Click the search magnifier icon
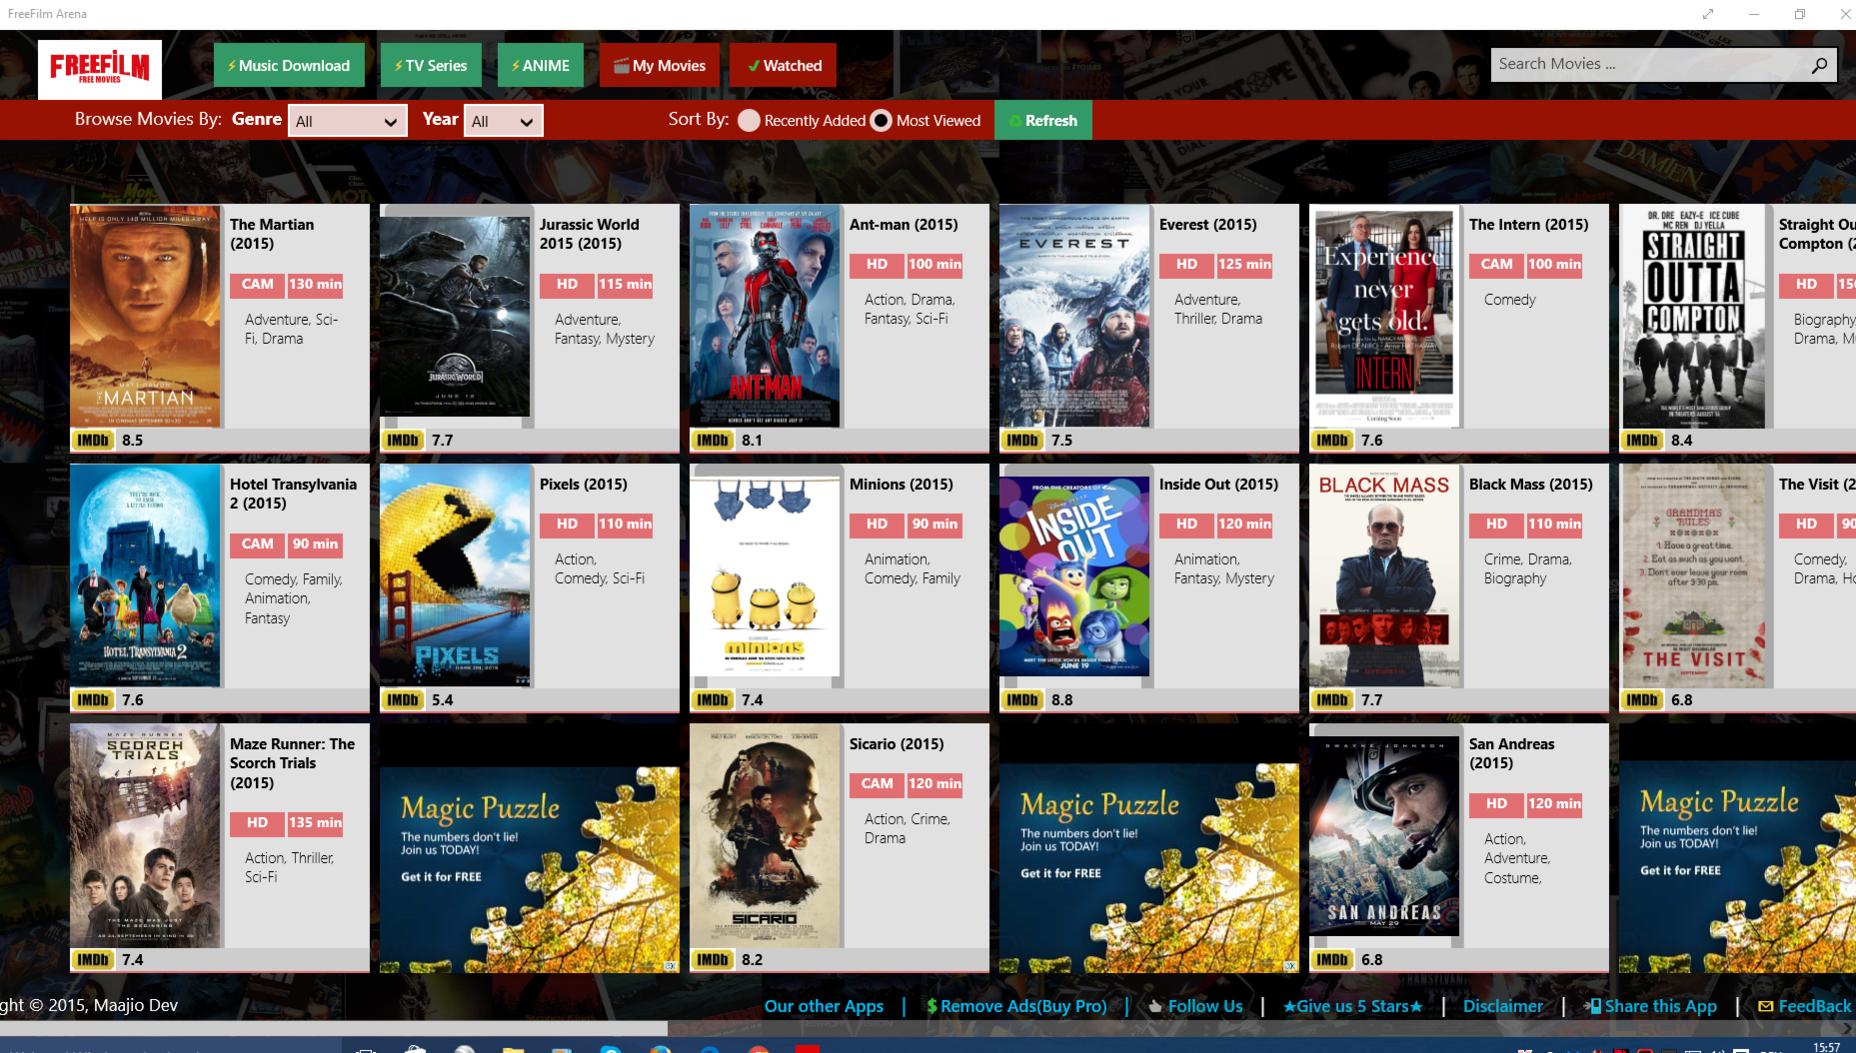The height and width of the screenshot is (1053, 1856). (1819, 65)
